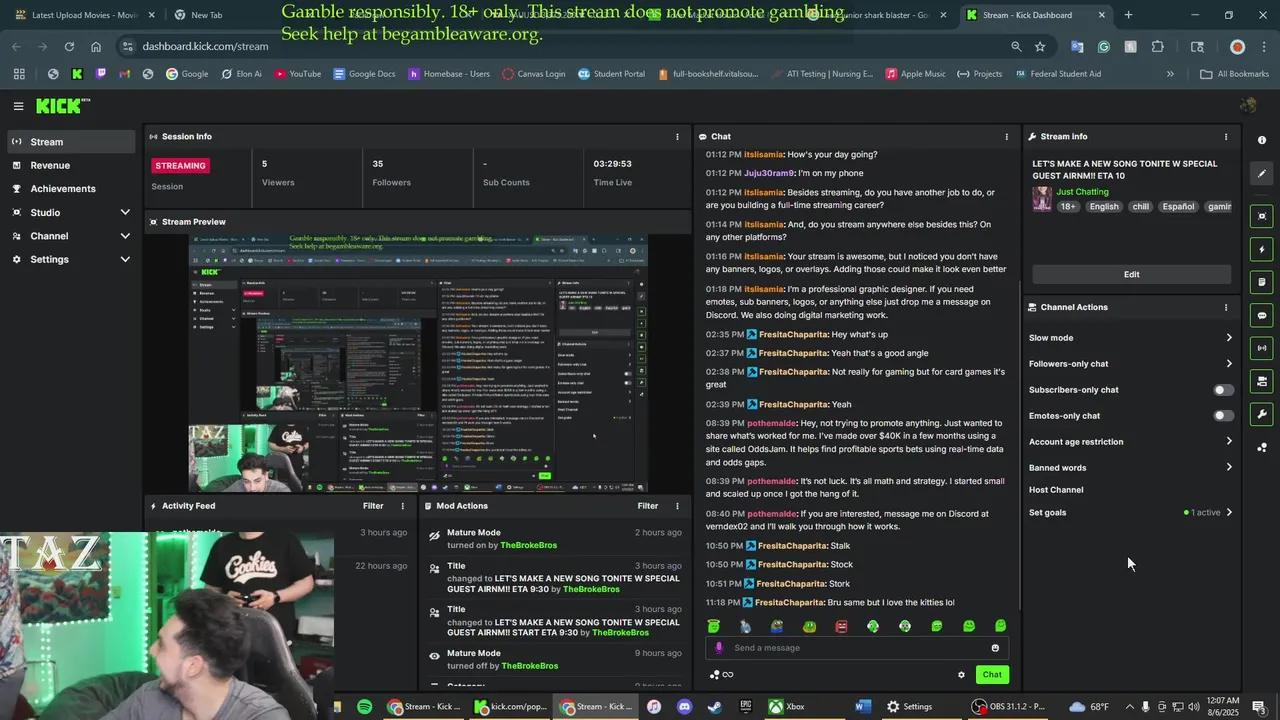
Task: Select Stream in left sidebar
Action: point(70,142)
